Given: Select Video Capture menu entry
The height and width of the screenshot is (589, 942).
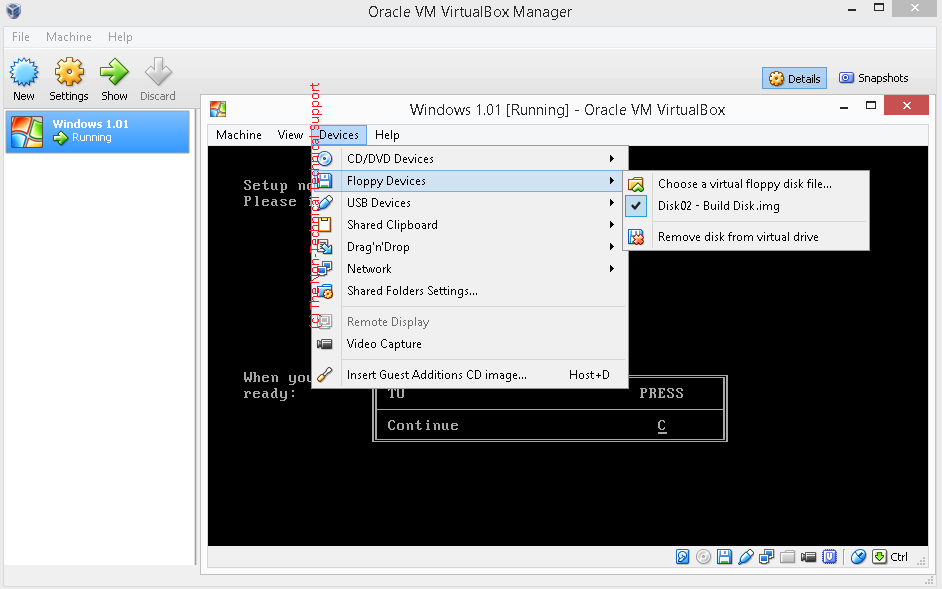Looking at the screenshot, I should [470, 344].
